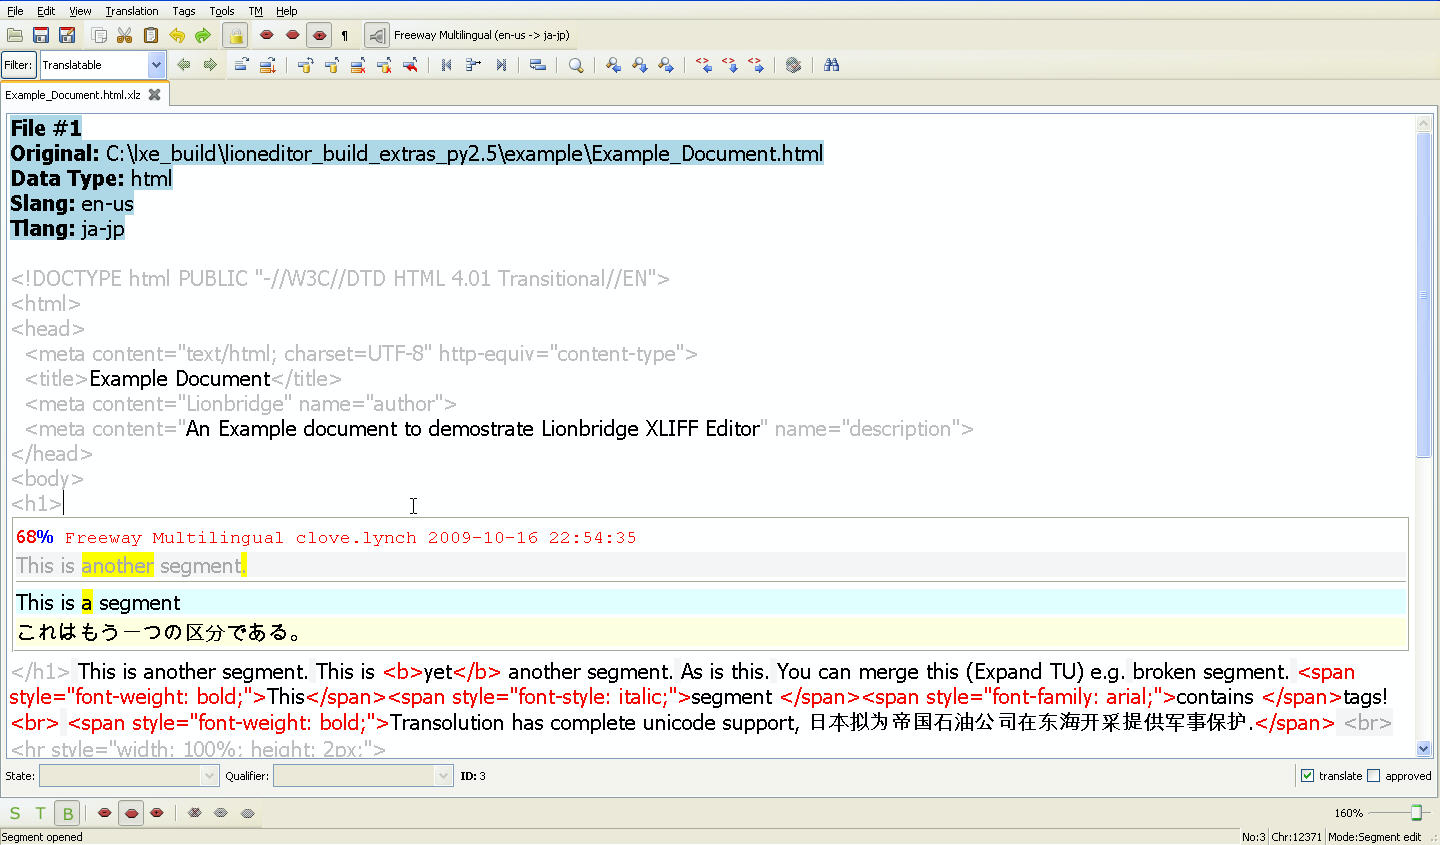Open the Qualifier dropdown
The image size is (1440, 845).
click(x=440, y=776)
